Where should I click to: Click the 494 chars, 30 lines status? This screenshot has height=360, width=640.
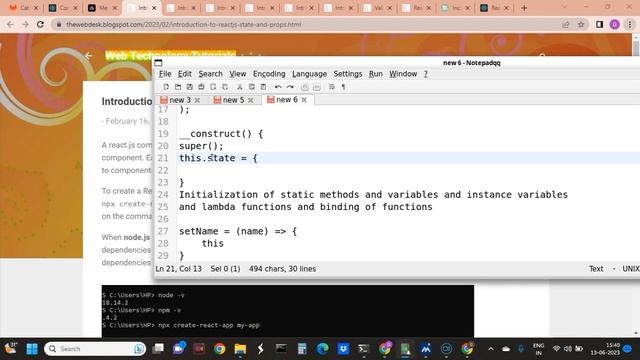[x=282, y=269]
